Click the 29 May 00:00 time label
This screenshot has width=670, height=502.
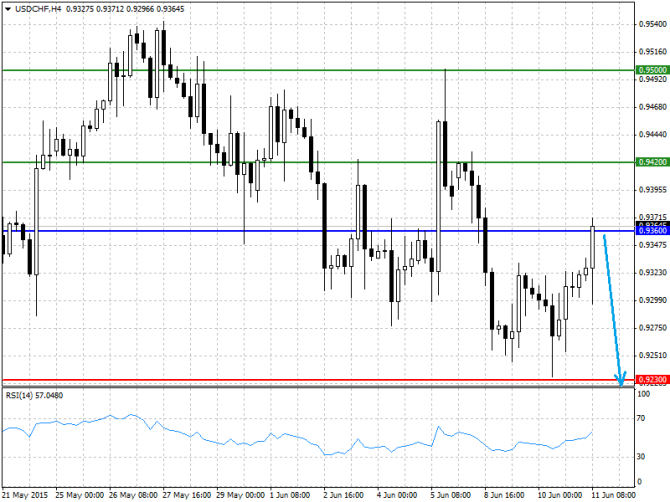click(241, 495)
